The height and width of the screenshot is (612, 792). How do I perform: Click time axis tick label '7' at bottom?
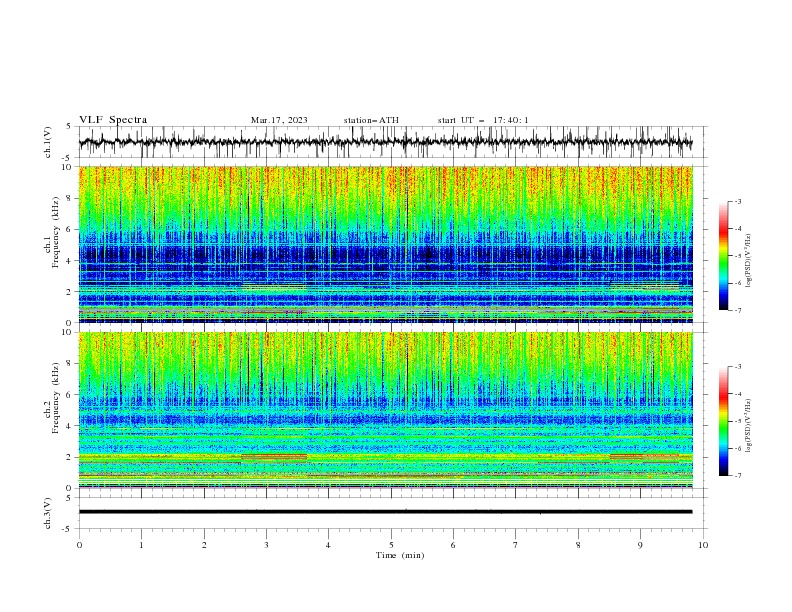click(516, 545)
